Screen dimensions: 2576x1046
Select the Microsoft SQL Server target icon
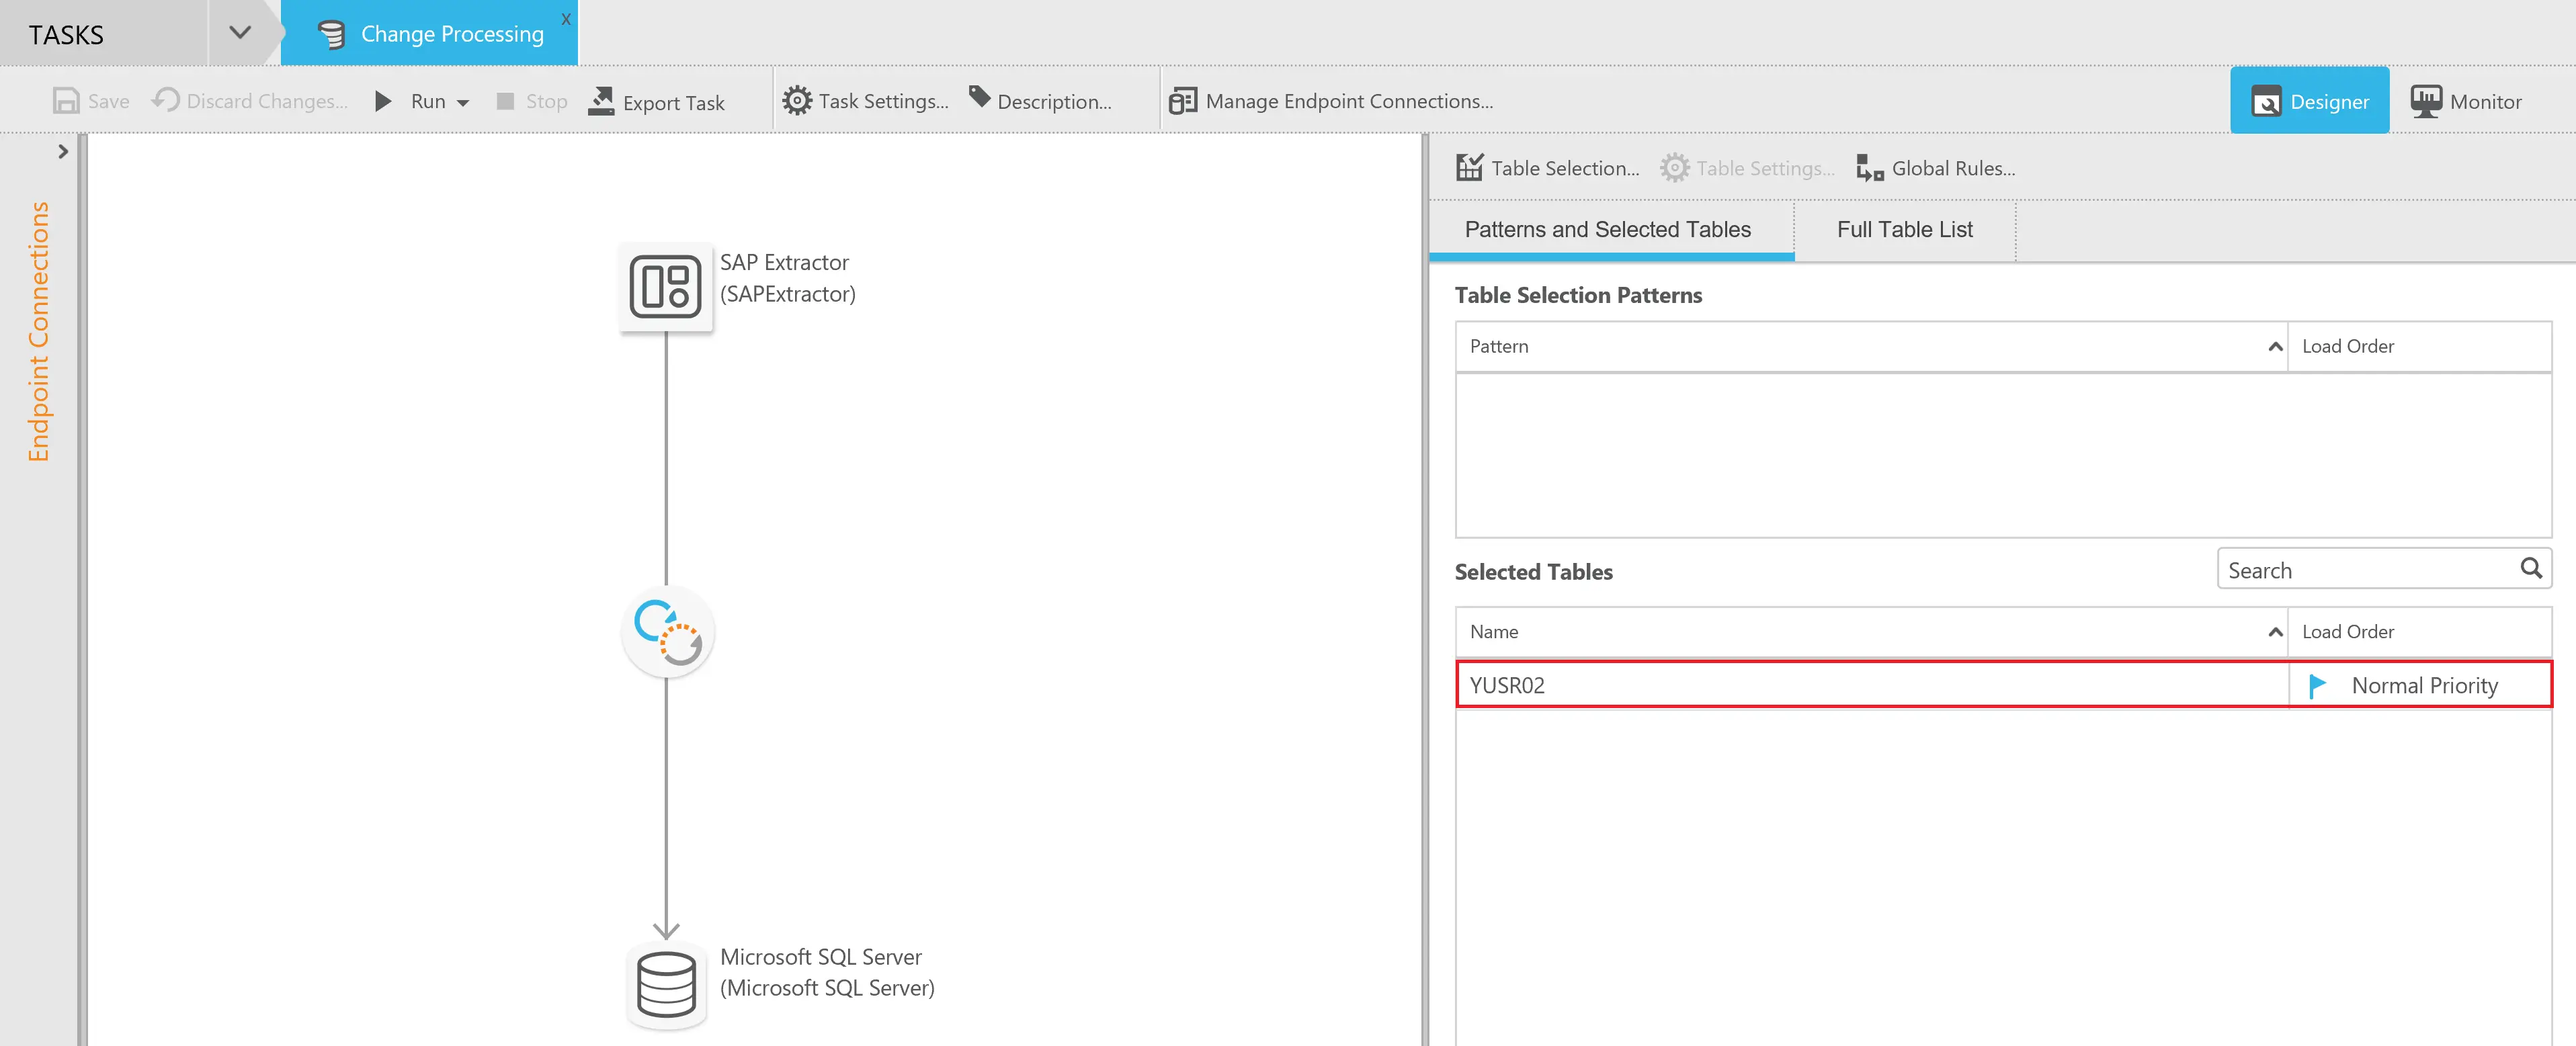click(666, 985)
